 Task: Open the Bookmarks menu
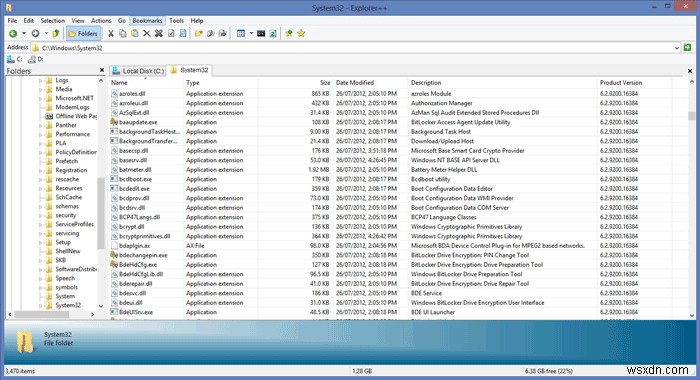(147, 21)
